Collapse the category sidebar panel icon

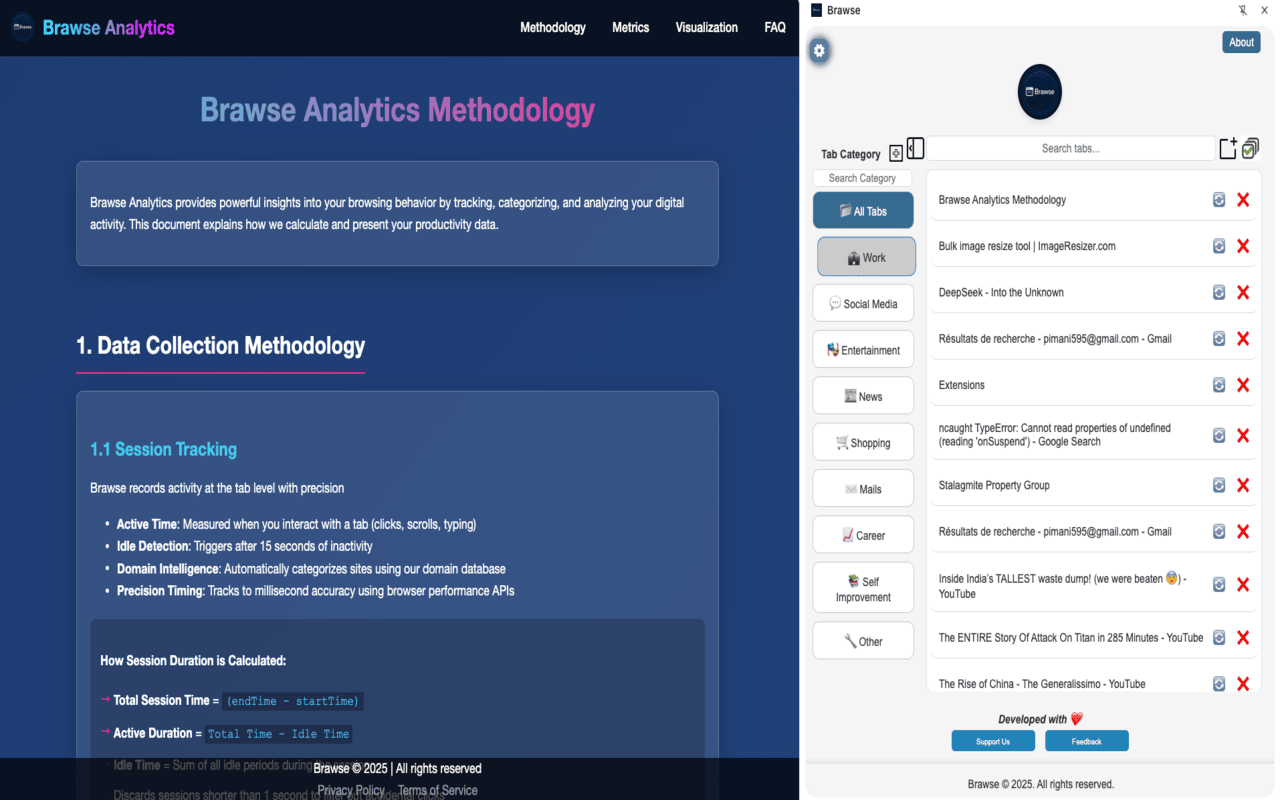coord(915,148)
